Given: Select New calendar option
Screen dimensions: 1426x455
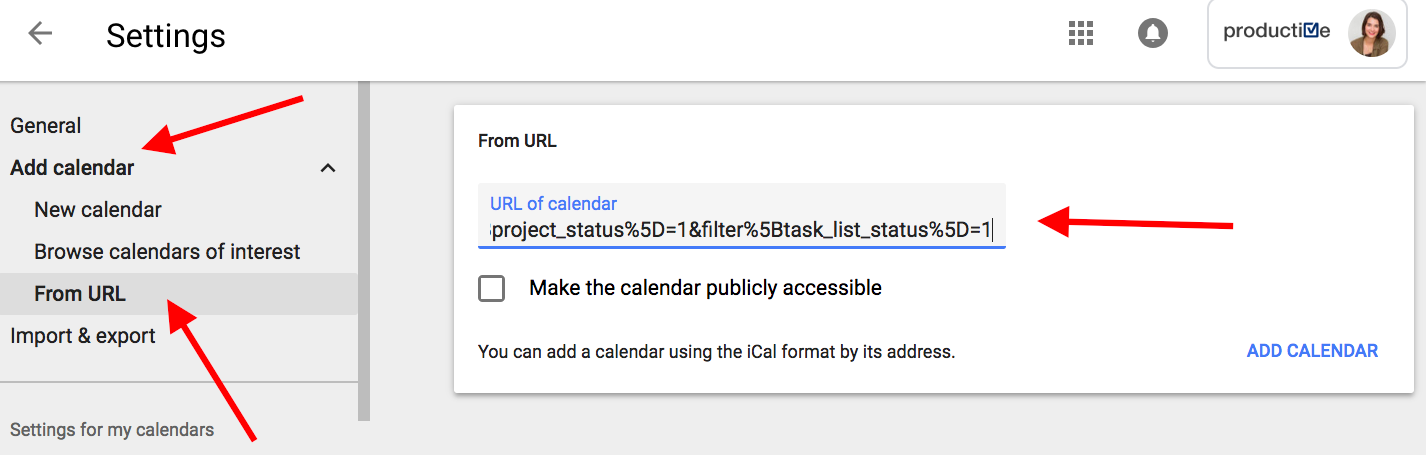Looking at the screenshot, I should tap(98, 210).
